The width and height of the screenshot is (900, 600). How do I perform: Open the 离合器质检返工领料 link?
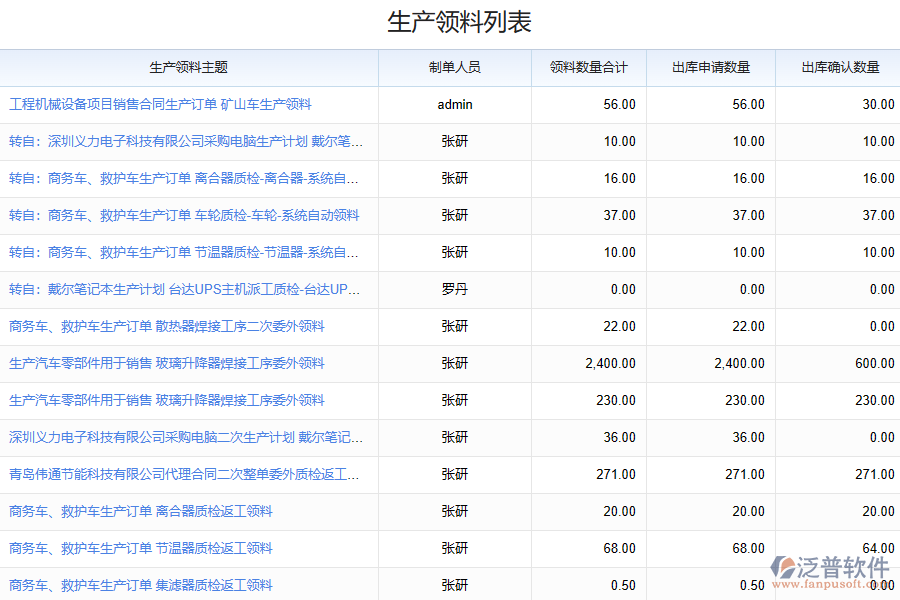point(140,511)
